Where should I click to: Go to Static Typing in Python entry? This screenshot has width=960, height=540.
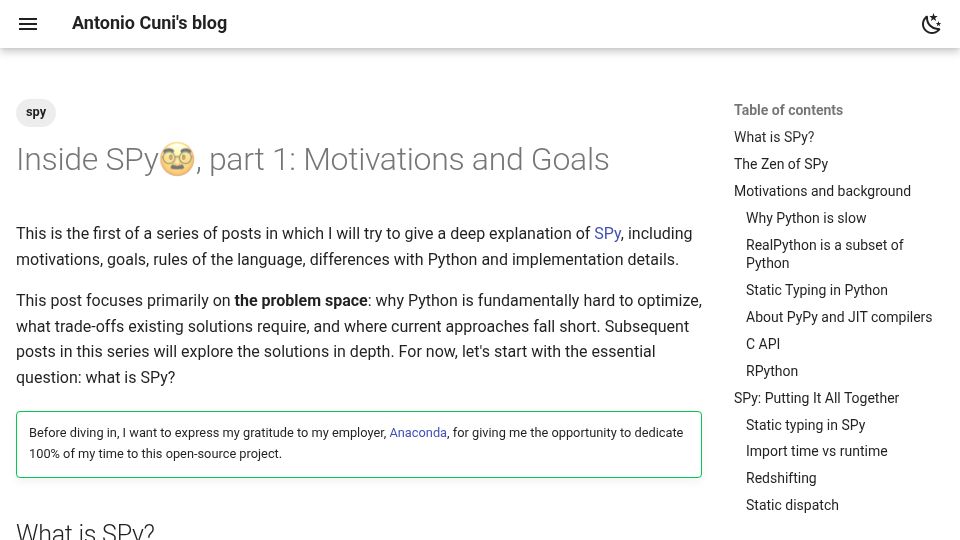[816, 290]
